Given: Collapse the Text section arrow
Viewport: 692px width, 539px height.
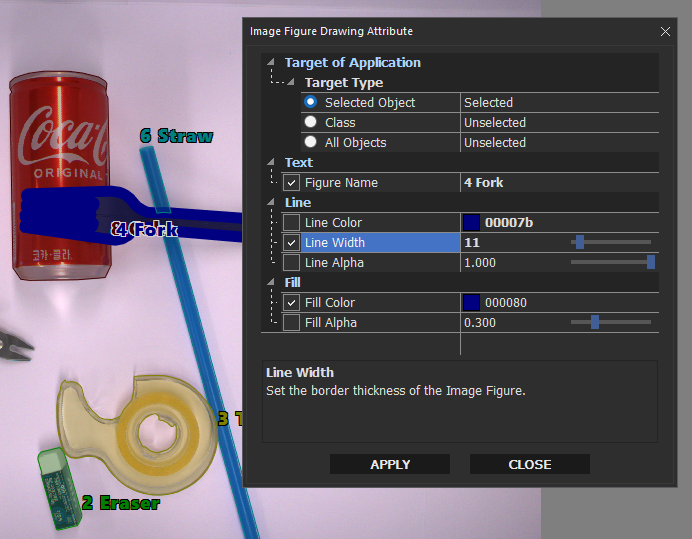Looking at the screenshot, I should [x=271, y=162].
